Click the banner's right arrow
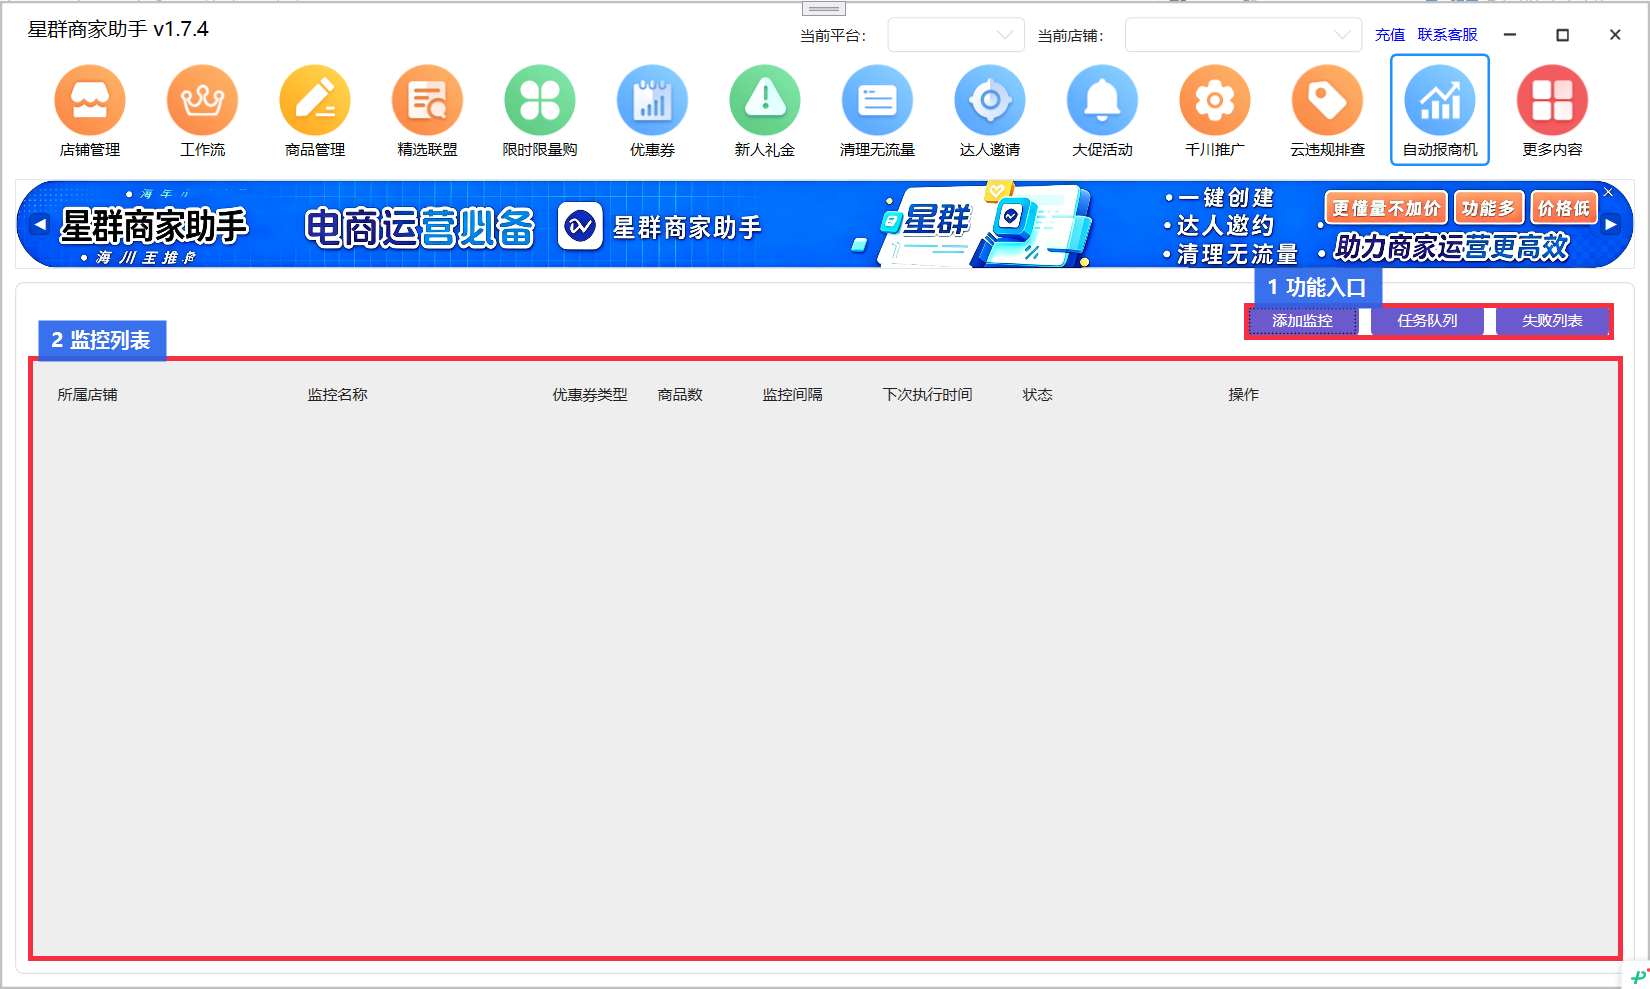The width and height of the screenshot is (1650, 989). pyautogui.click(x=1611, y=225)
